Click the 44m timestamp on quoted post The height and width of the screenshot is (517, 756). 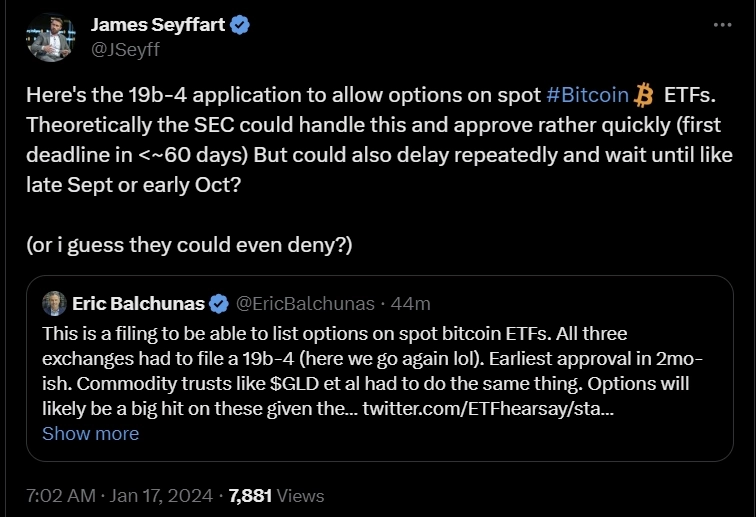click(412, 303)
